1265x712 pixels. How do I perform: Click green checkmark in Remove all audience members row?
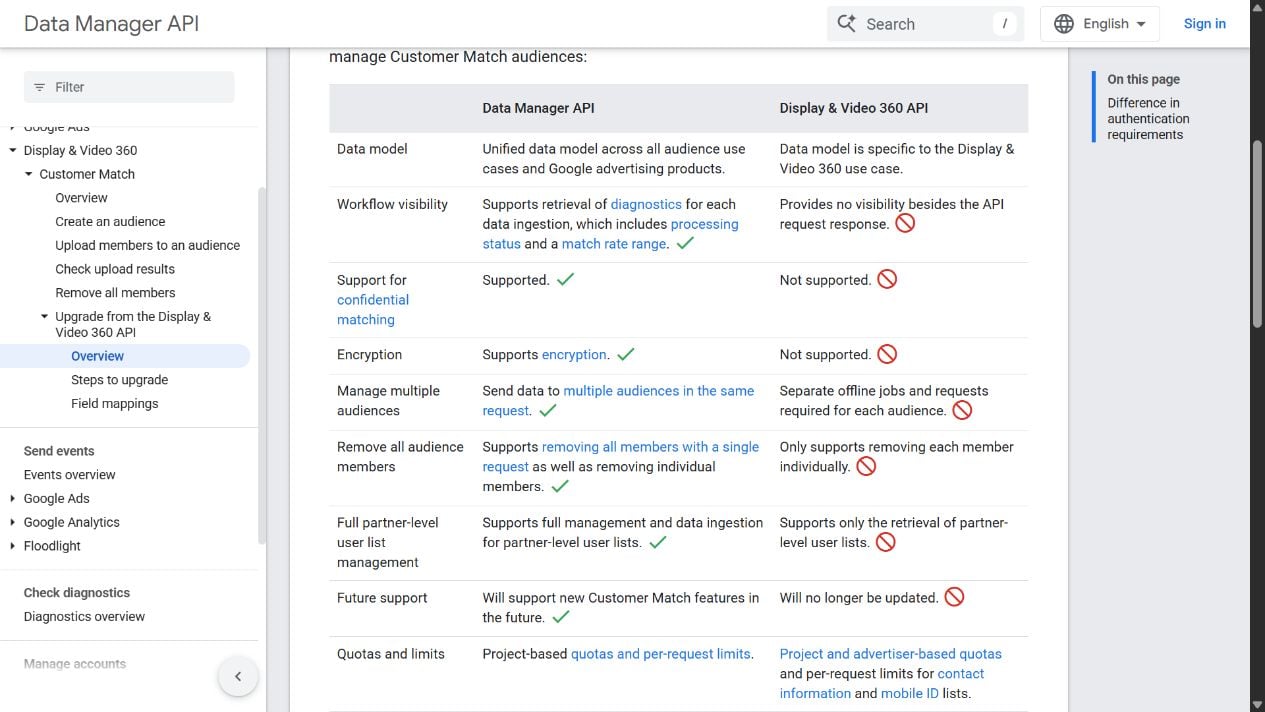(x=560, y=486)
